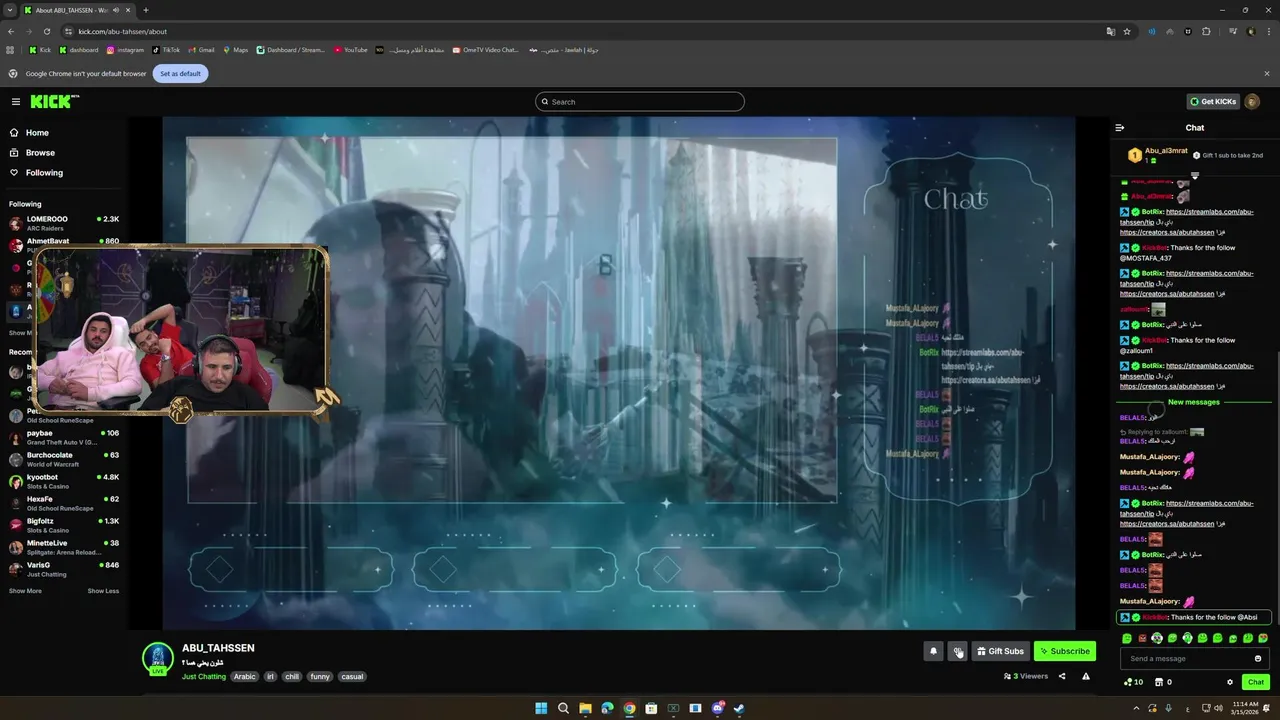Open a new Chrome tab

tap(145, 10)
